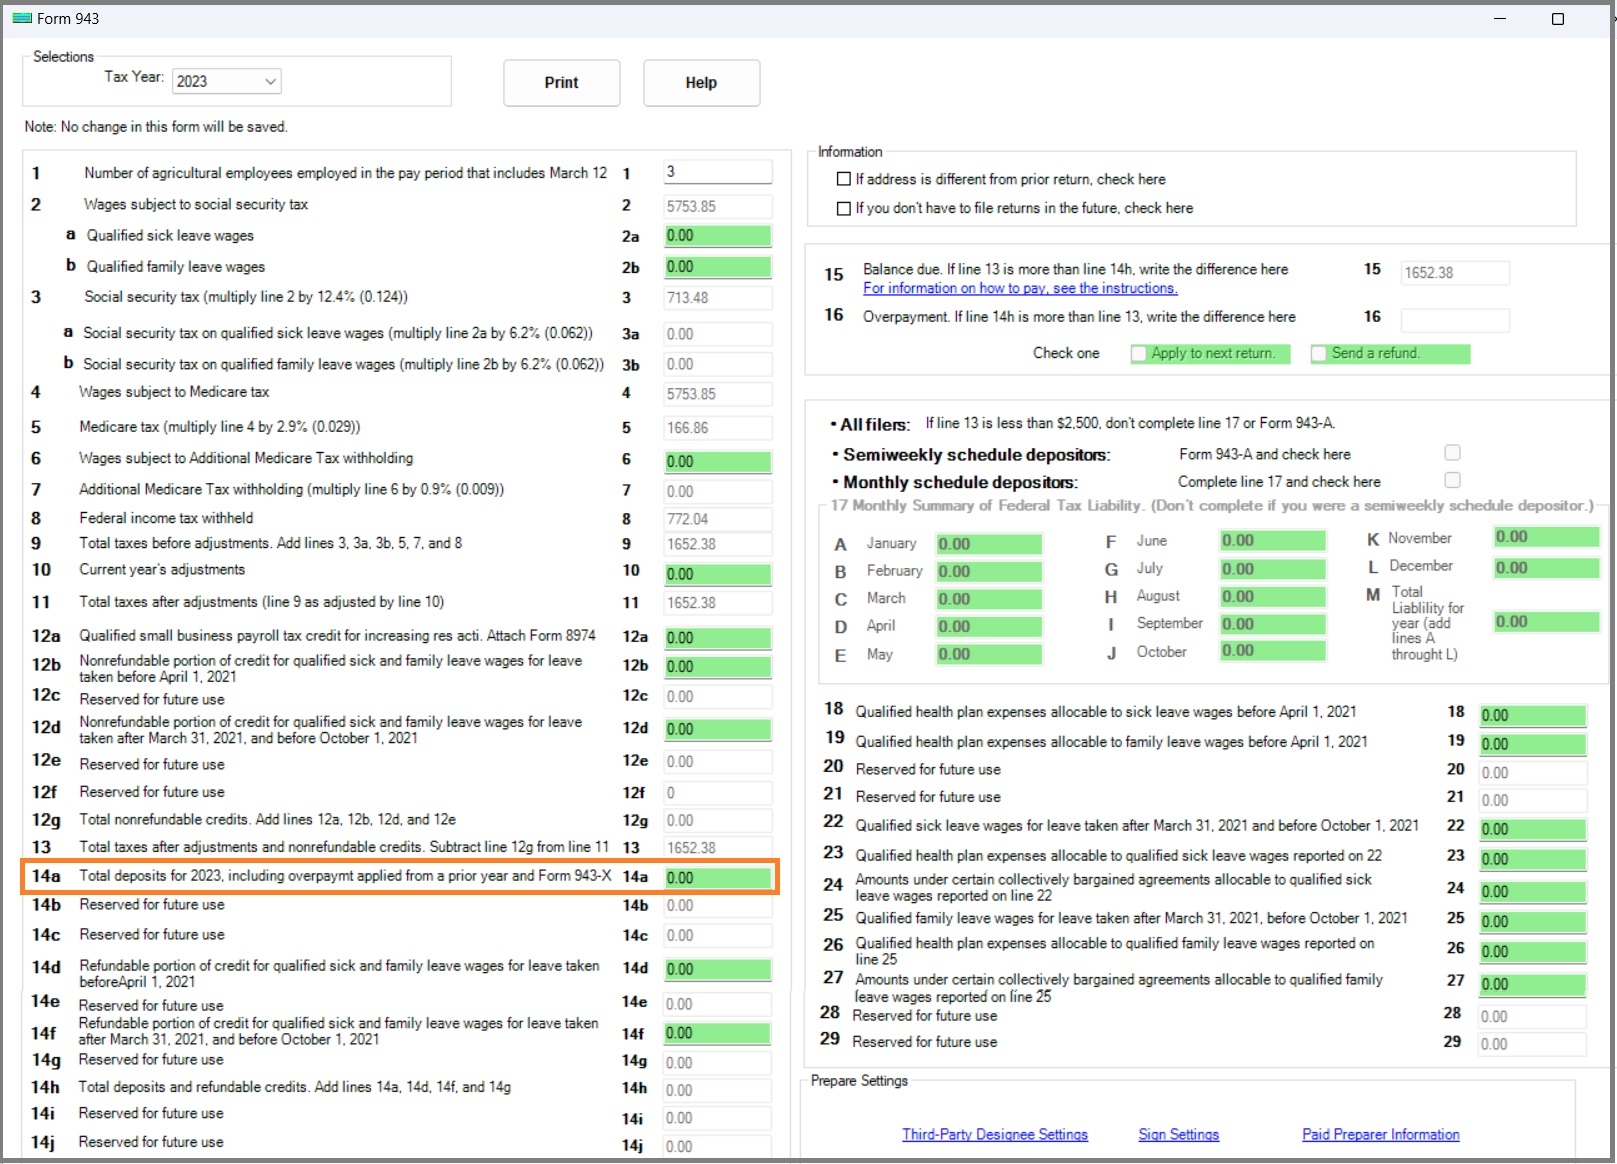Check the Monthly schedule depositors box
Viewport: 1617px width, 1164px height.
click(x=1452, y=480)
